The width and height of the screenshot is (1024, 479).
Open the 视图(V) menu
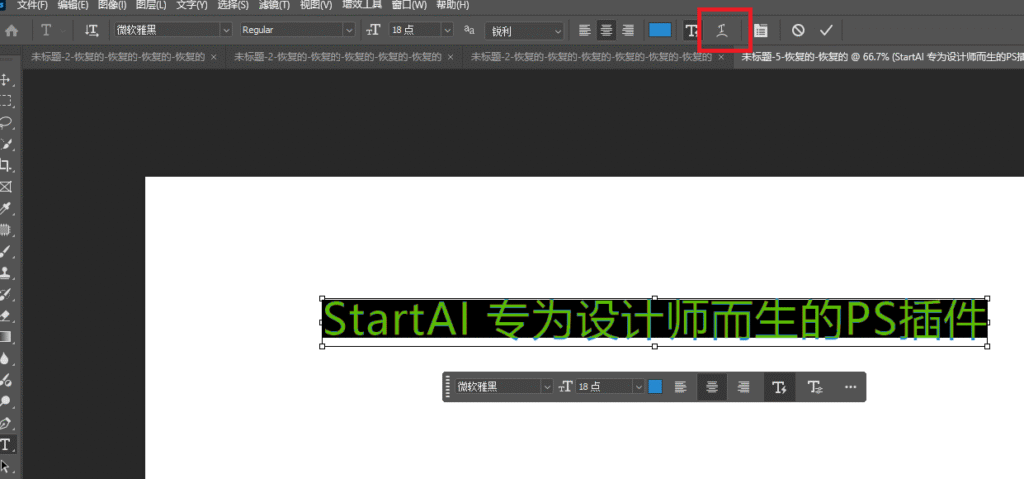click(x=315, y=5)
